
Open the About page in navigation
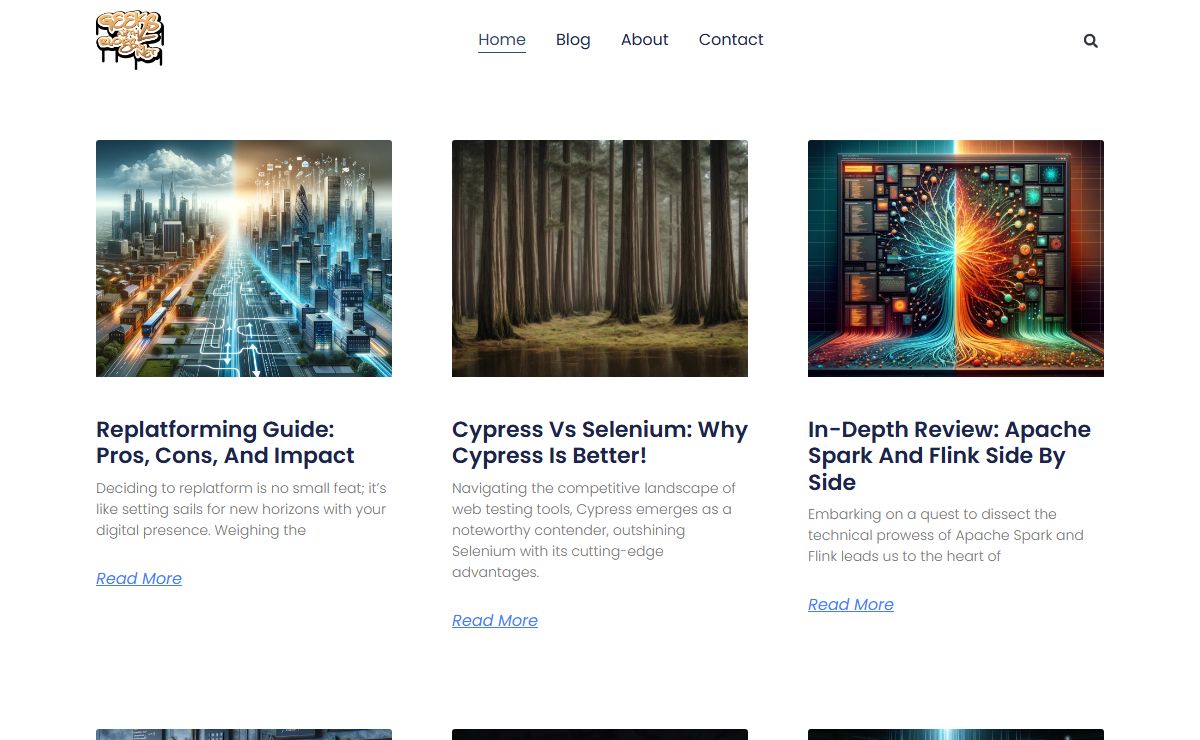pos(645,40)
